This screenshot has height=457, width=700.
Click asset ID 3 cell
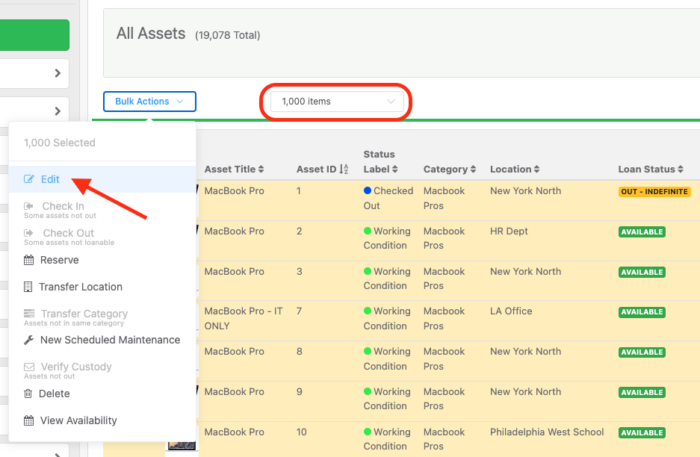tap(299, 271)
